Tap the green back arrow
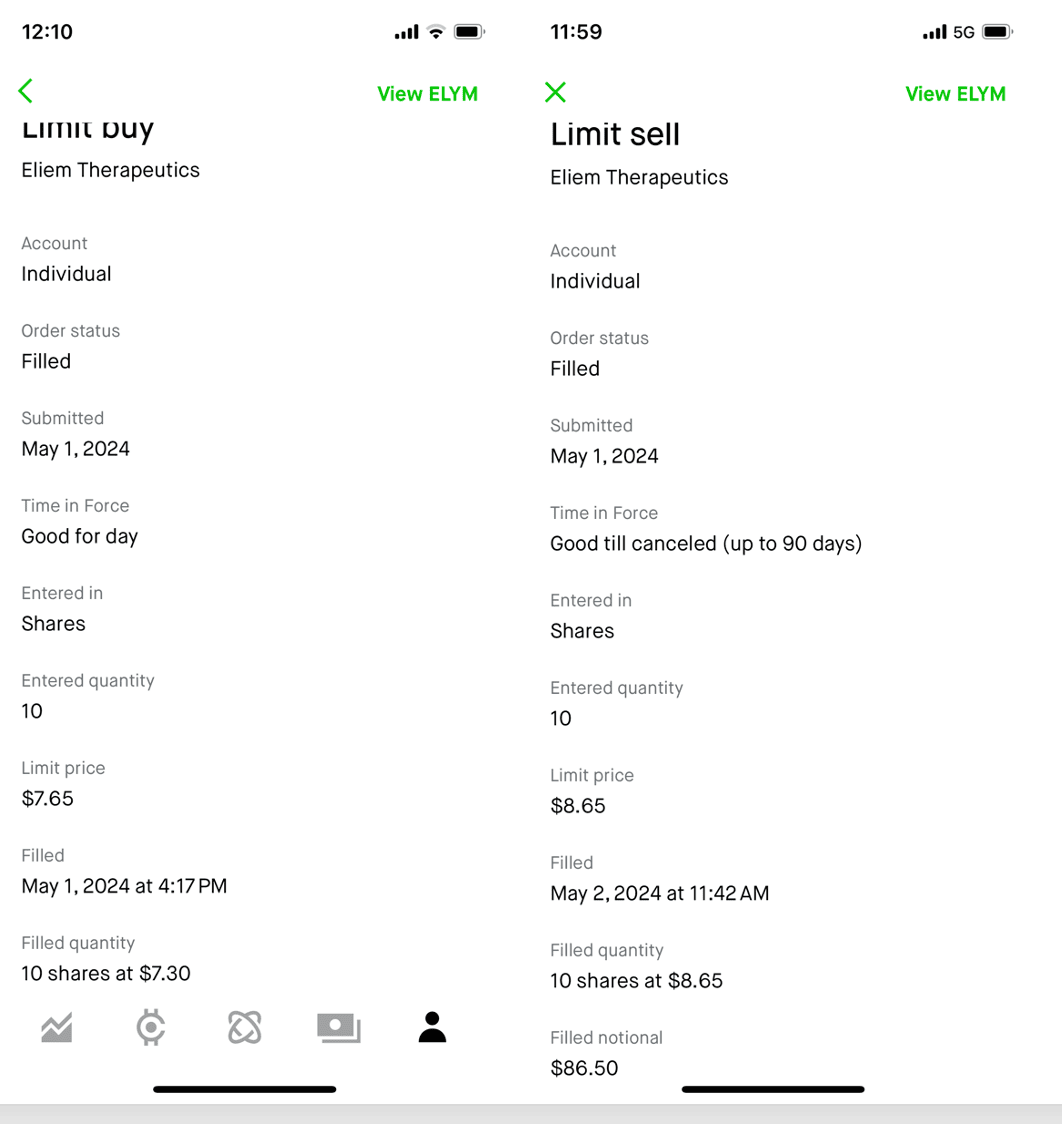The width and height of the screenshot is (1062, 1124). [x=26, y=91]
